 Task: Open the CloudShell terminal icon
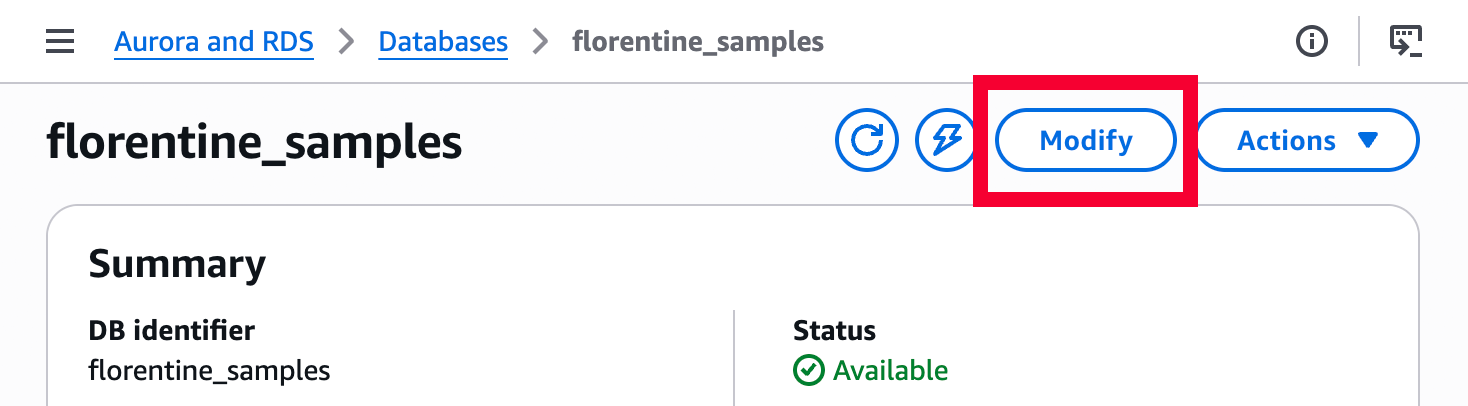1407,42
